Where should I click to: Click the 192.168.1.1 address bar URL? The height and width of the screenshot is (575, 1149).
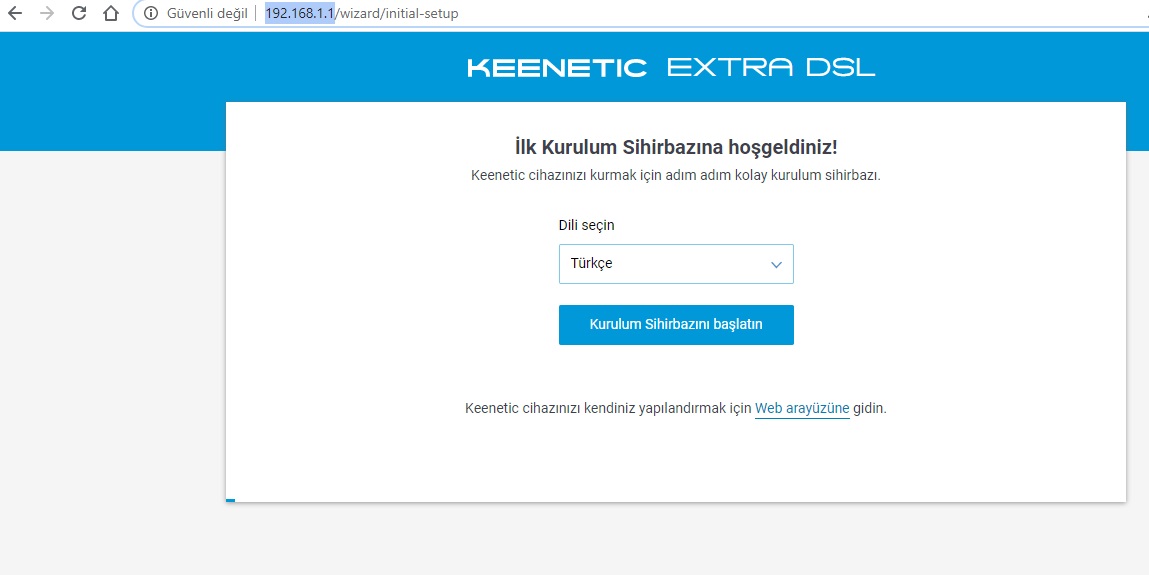click(362, 13)
